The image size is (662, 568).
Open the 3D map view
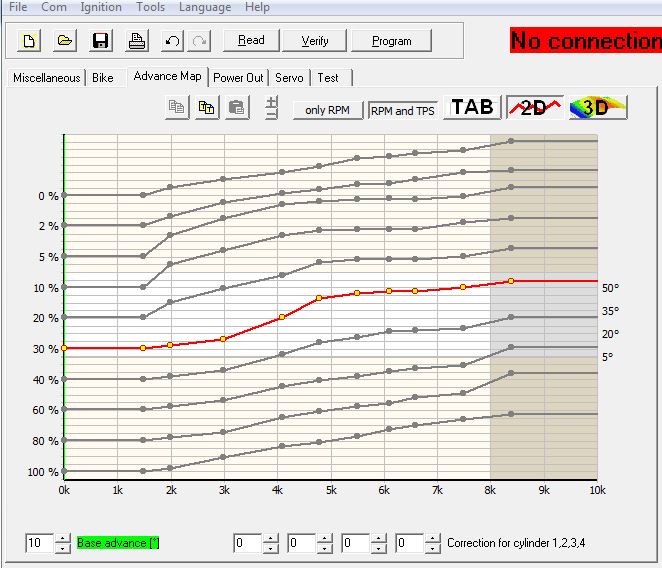pyautogui.click(x=598, y=107)
